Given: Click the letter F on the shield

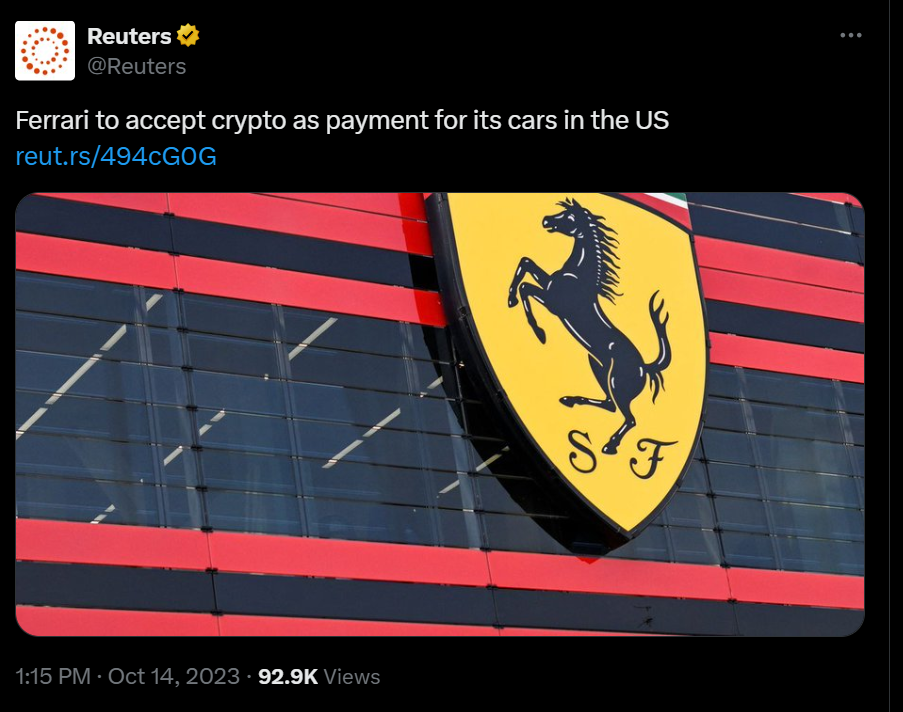Looking at the screenshot, I should [x=651, y=459].
